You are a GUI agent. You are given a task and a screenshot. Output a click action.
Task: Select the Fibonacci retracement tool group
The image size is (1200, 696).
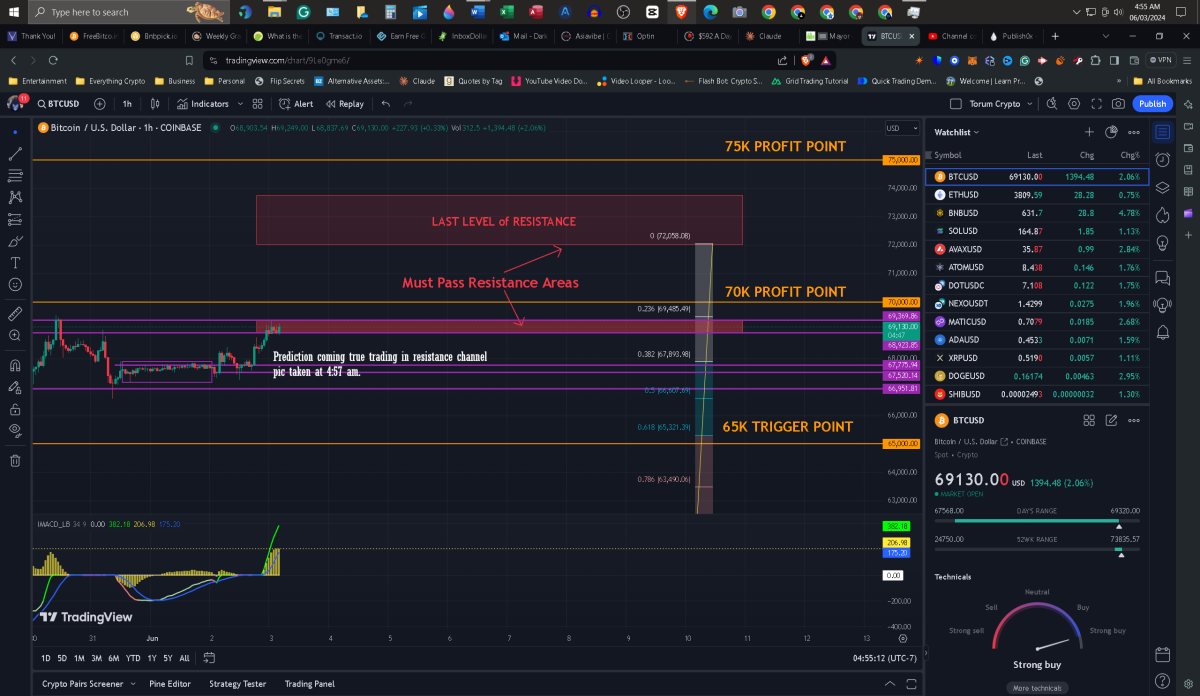point(15,175)
